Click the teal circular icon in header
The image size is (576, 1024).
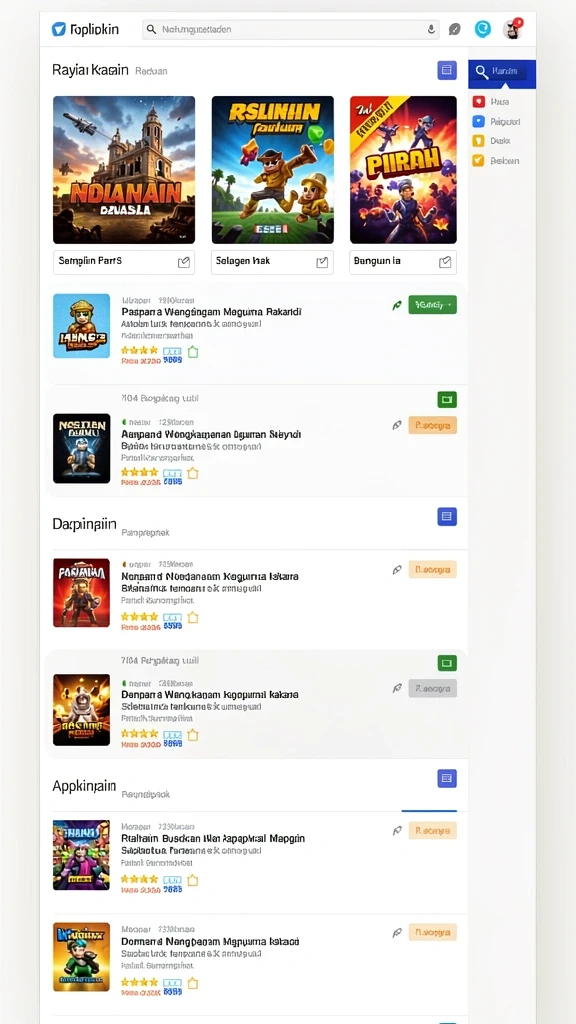[x=483, y=29]
